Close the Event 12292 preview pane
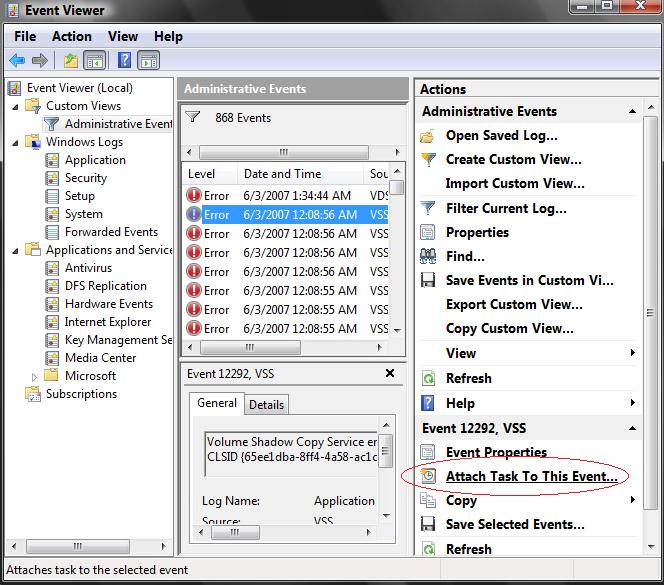 coord(390,373)
